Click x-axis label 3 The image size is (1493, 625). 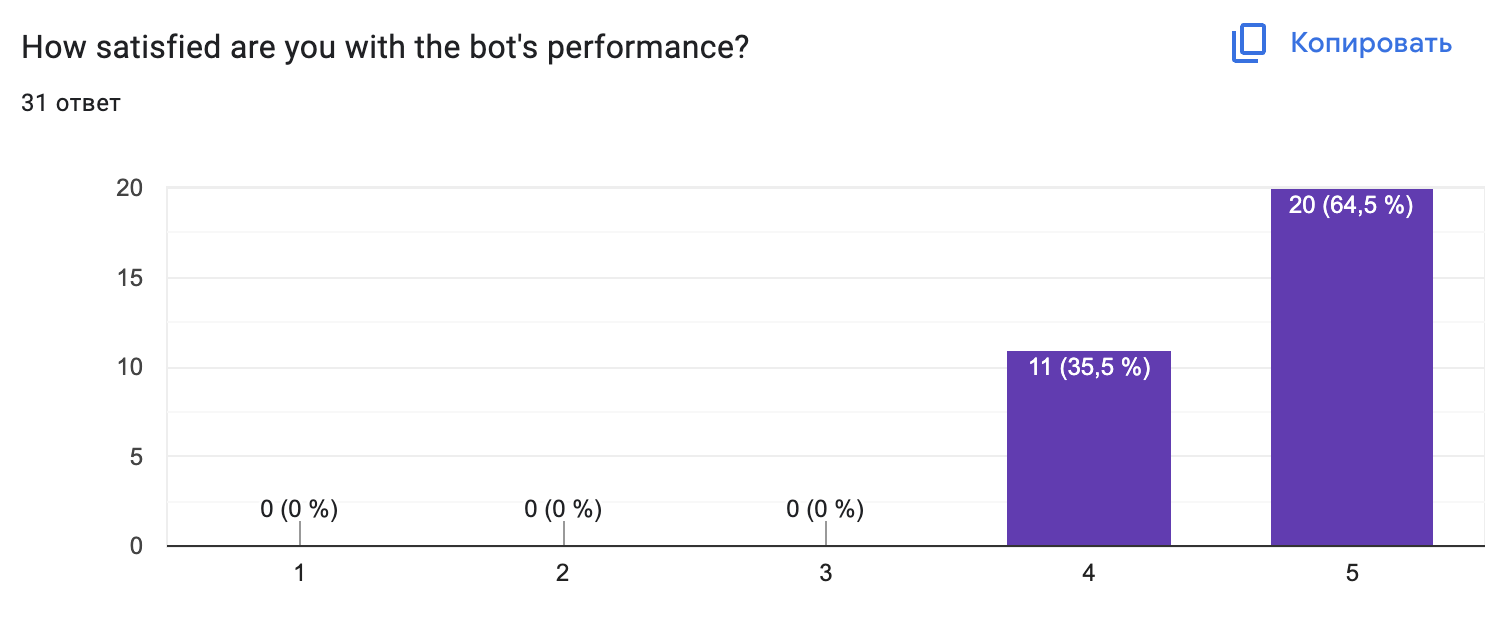click(825, 574)
